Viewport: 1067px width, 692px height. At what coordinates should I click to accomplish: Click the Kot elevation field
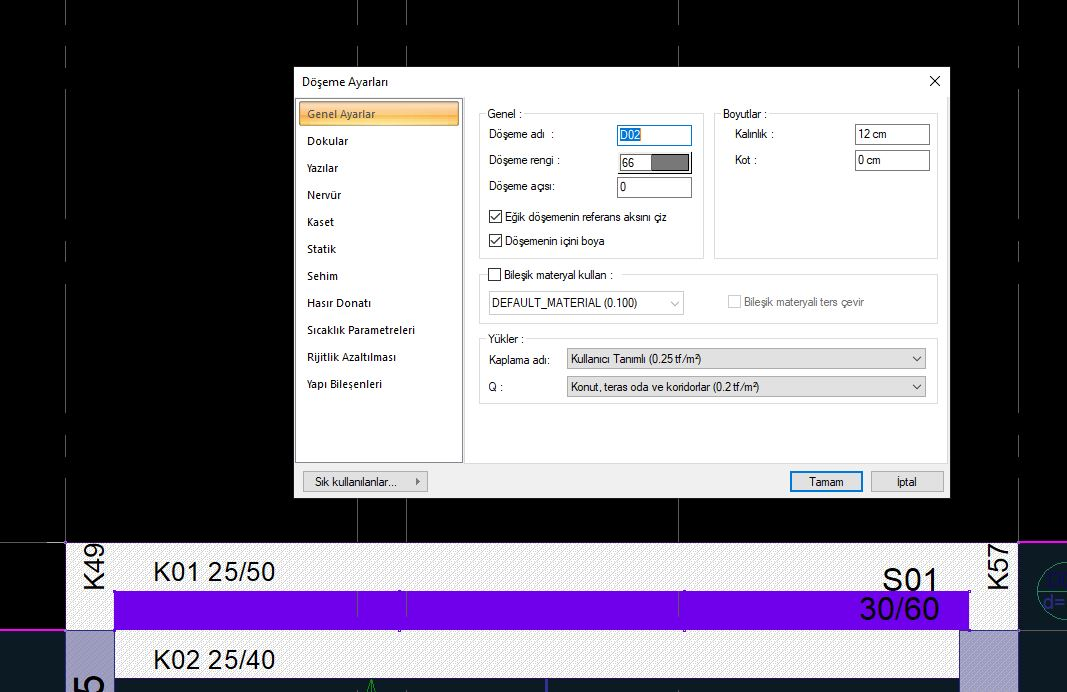[x=891, y=160]
